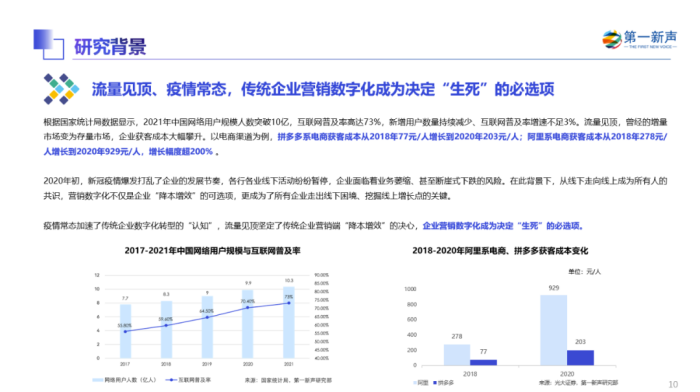This screenshot has width=700, height=392.
Task: Select chart title 2018-2020年阿里系电商、拼多多获客成本变化
Action: (x=500, y=250)
